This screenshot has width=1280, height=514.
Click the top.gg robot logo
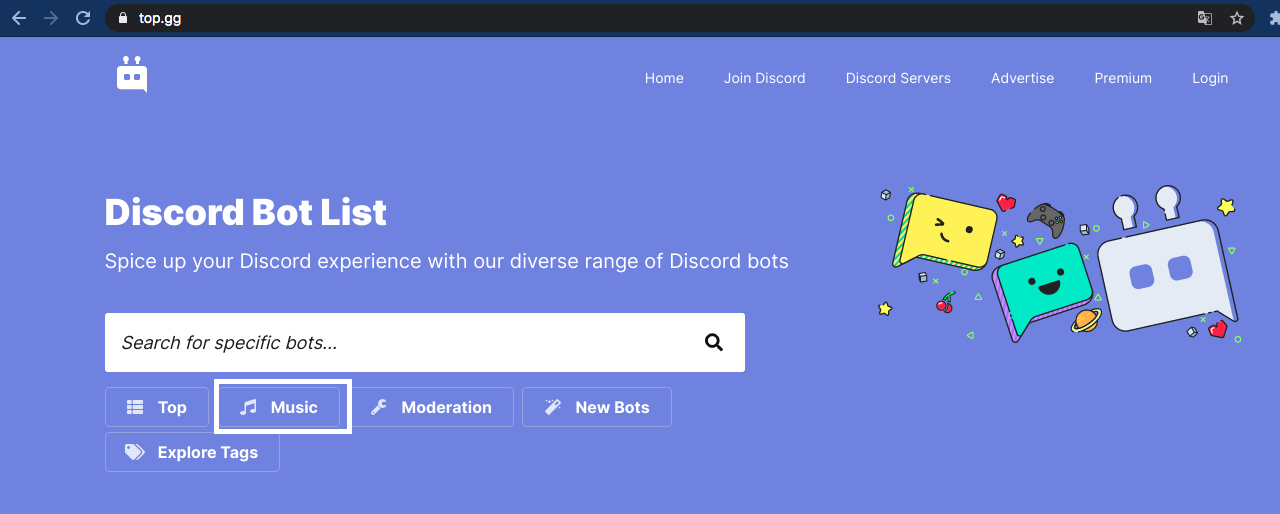(132, 75)
